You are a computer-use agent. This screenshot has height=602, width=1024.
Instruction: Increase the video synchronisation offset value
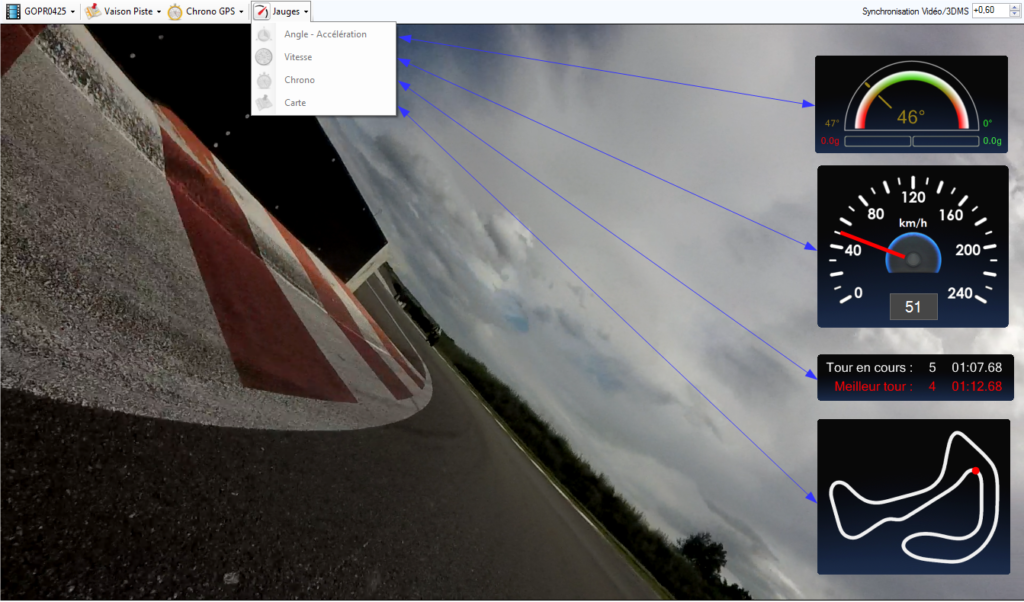1015,7
